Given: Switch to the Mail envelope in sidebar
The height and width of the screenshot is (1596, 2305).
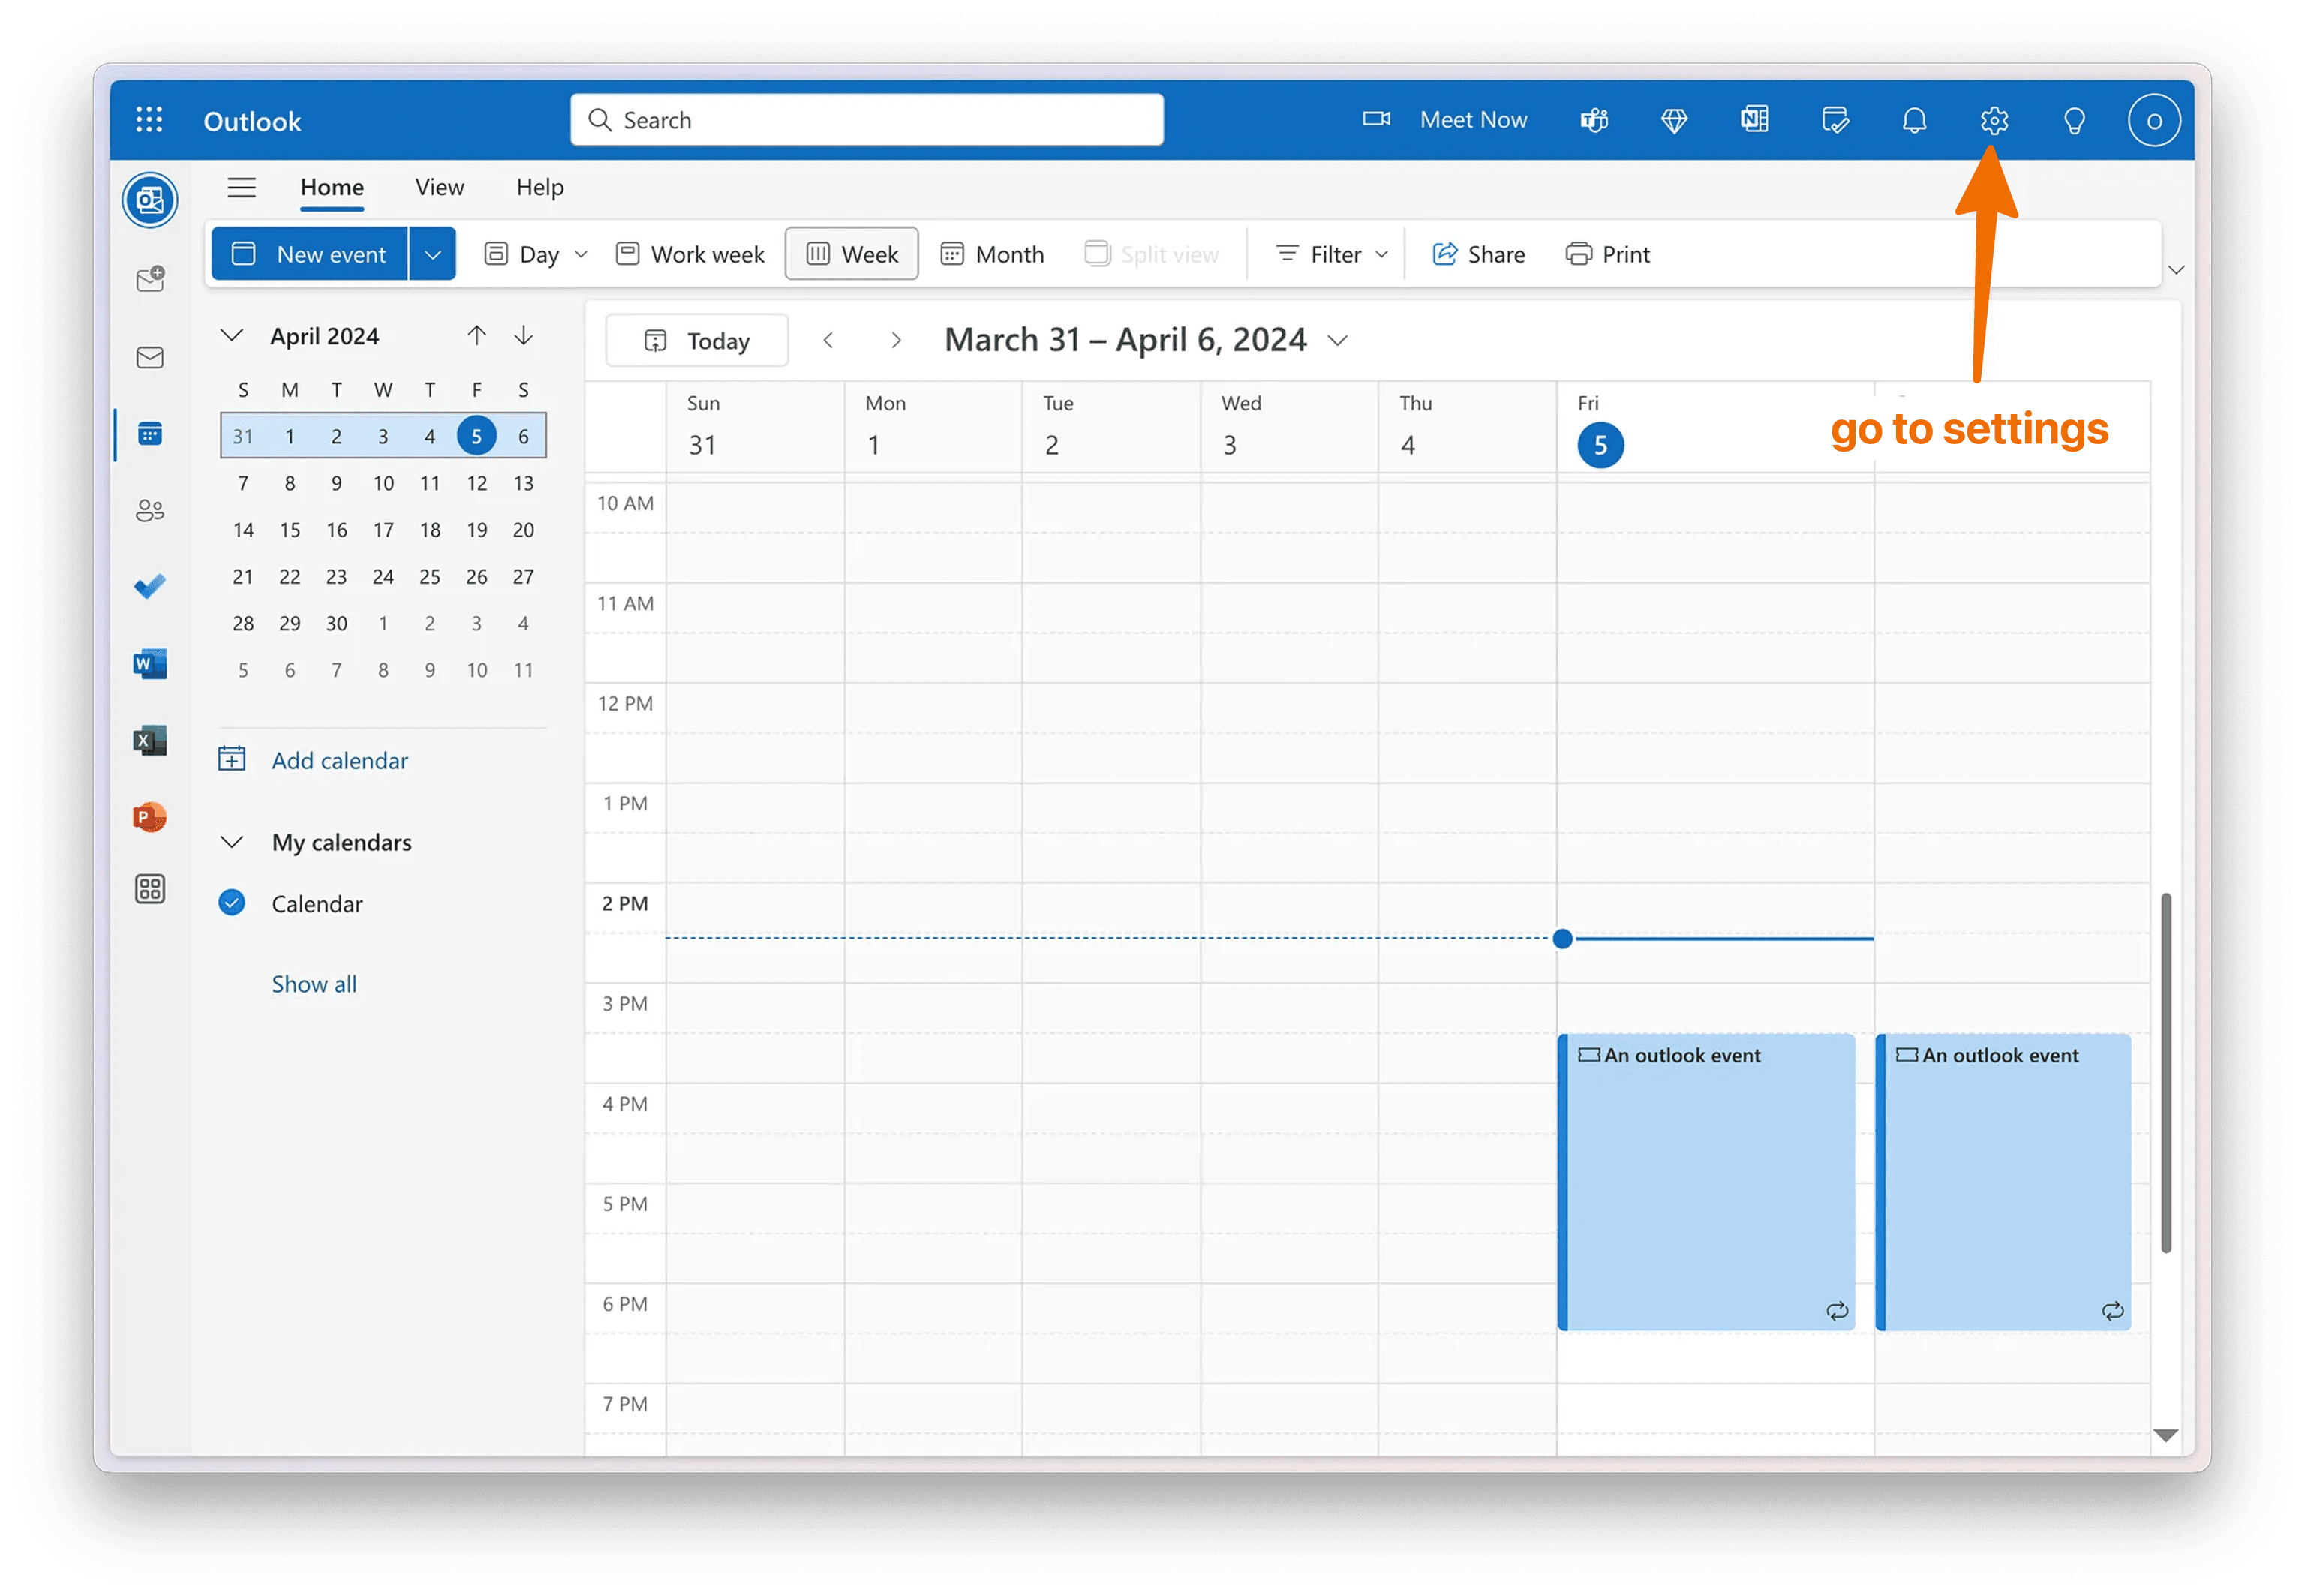Looking at the screenshot, I should coord(150,358).
